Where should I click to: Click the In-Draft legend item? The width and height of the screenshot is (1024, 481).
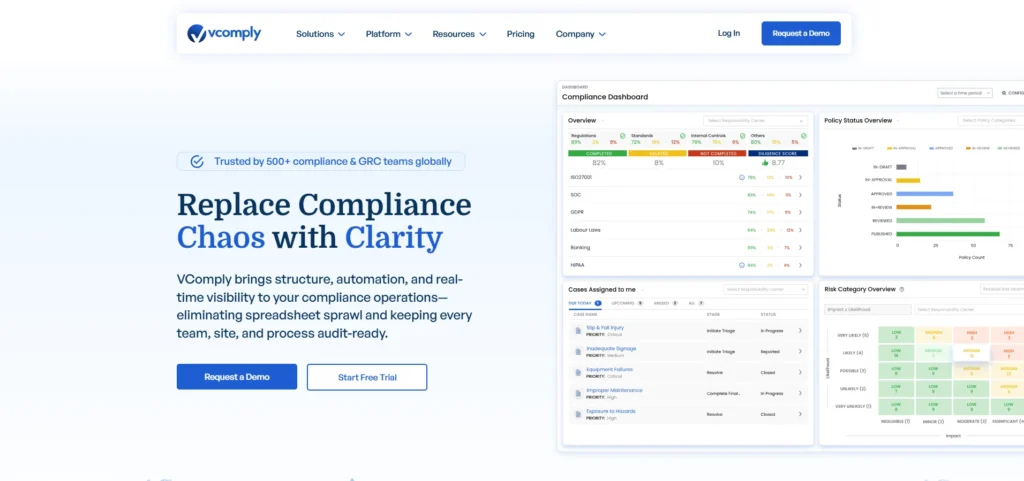click(863, 148)
